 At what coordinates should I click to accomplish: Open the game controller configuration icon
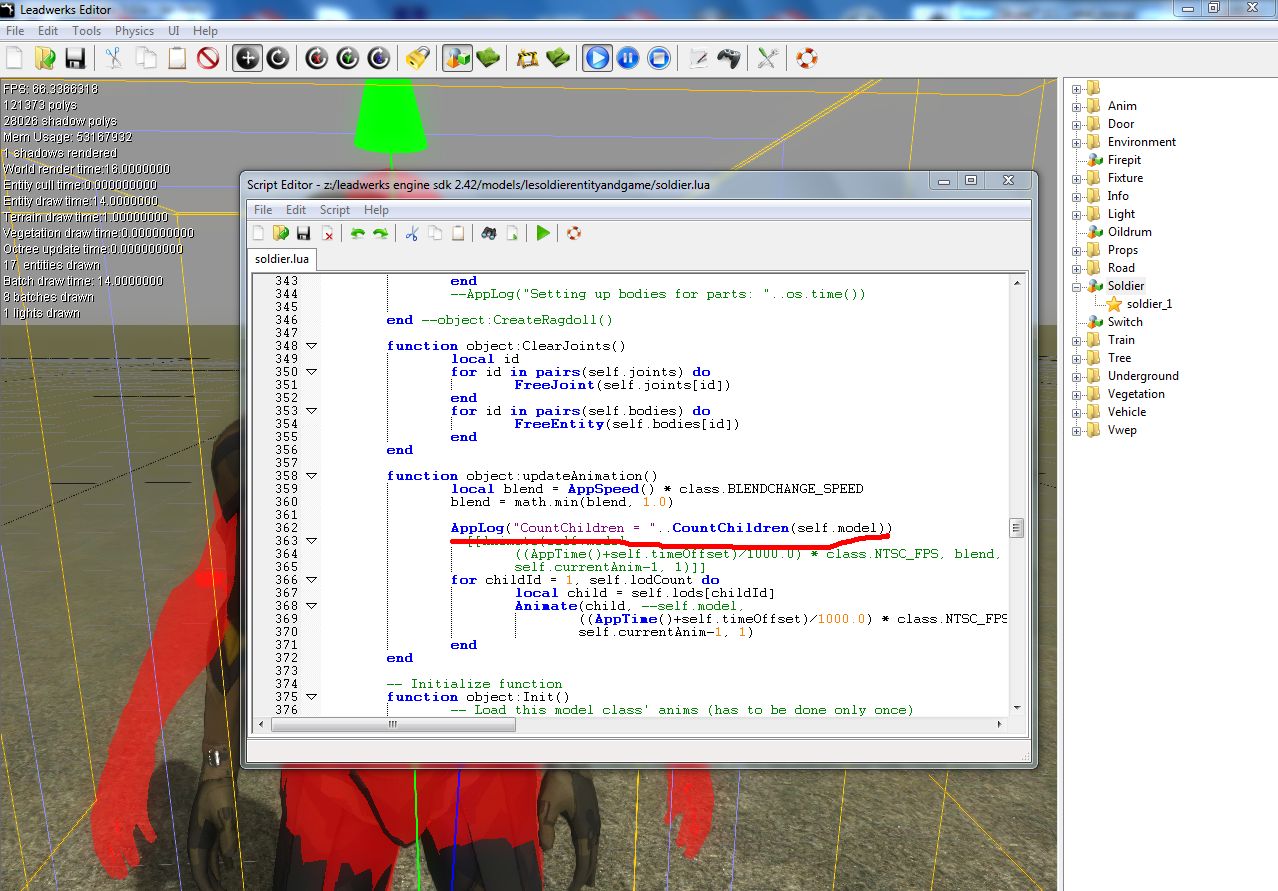729,58
